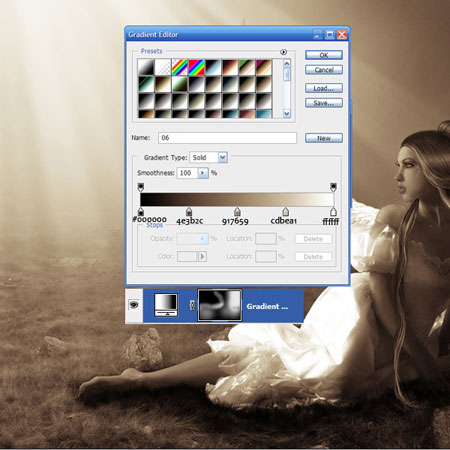Select the 917659 color stop
The height and width of the screenshot is (450, 450).
tap(237, 212)
